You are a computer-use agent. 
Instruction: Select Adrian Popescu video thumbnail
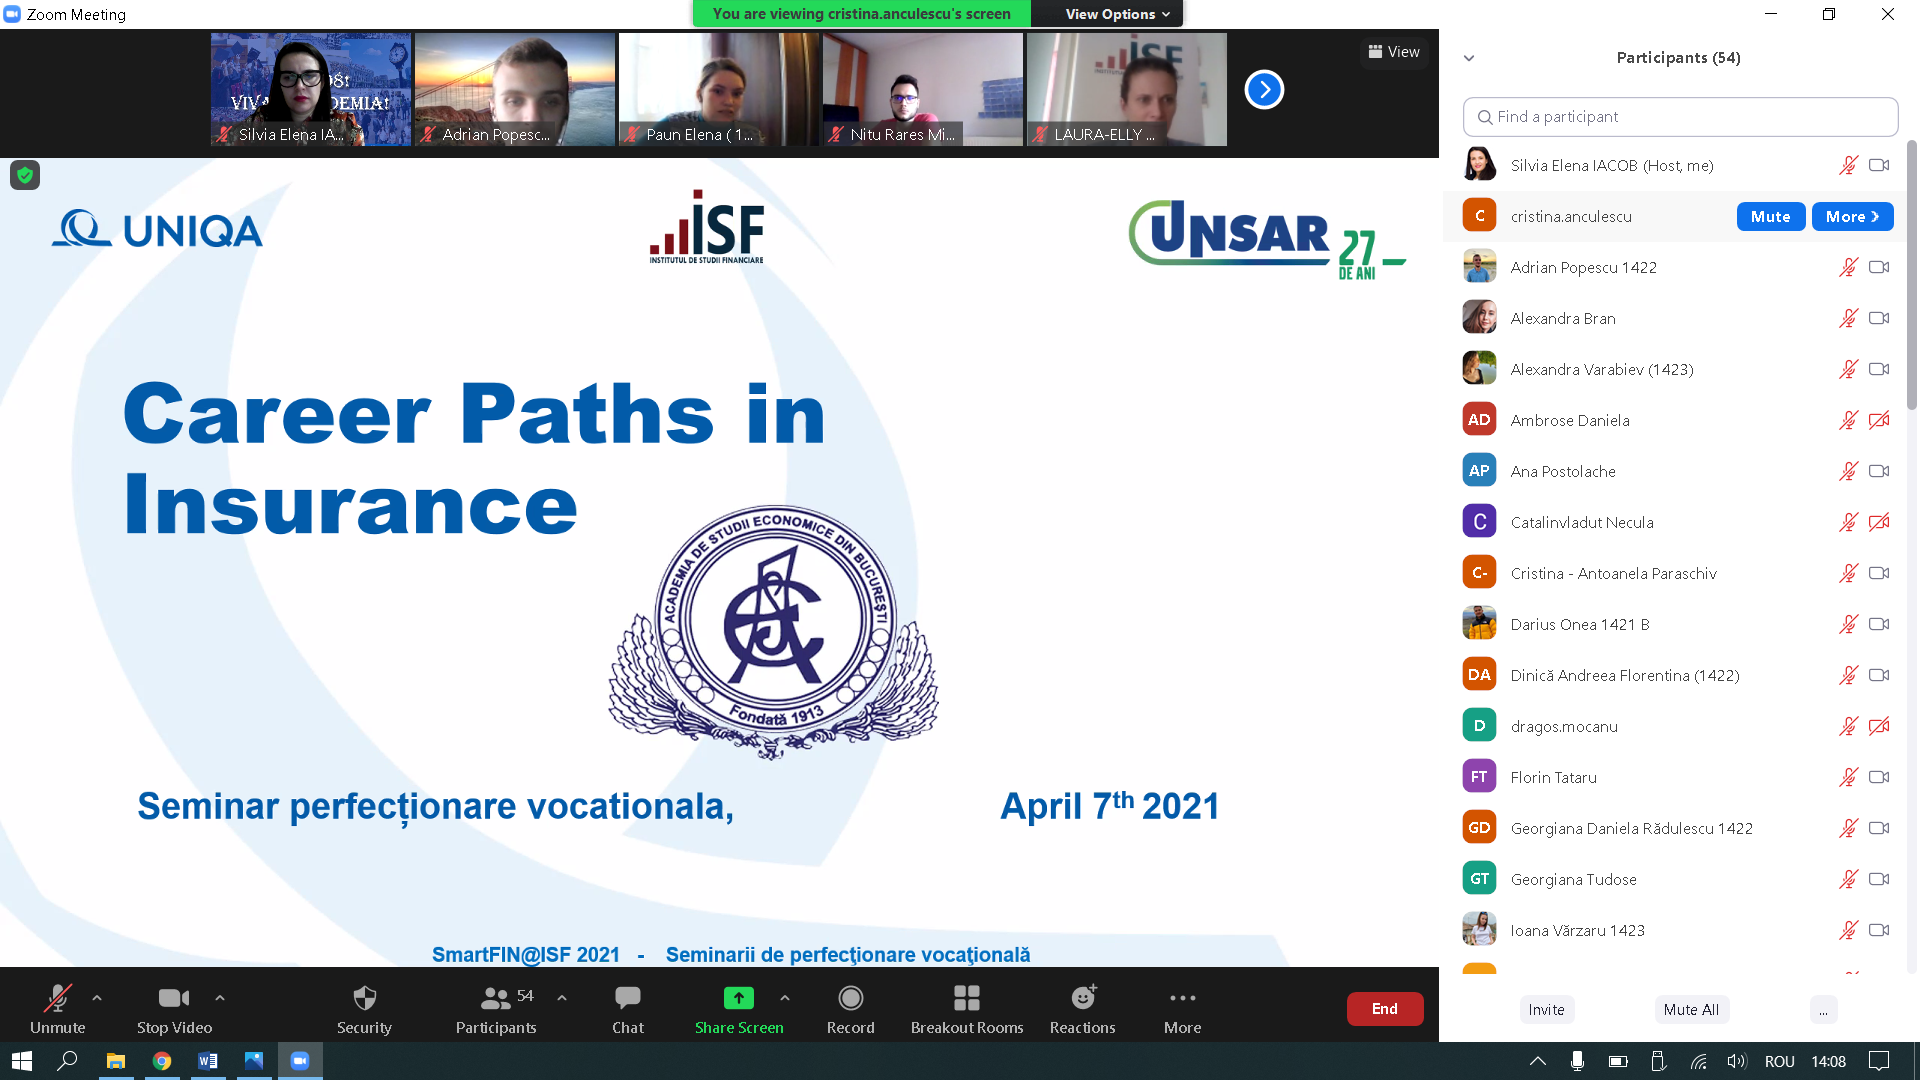515,89
